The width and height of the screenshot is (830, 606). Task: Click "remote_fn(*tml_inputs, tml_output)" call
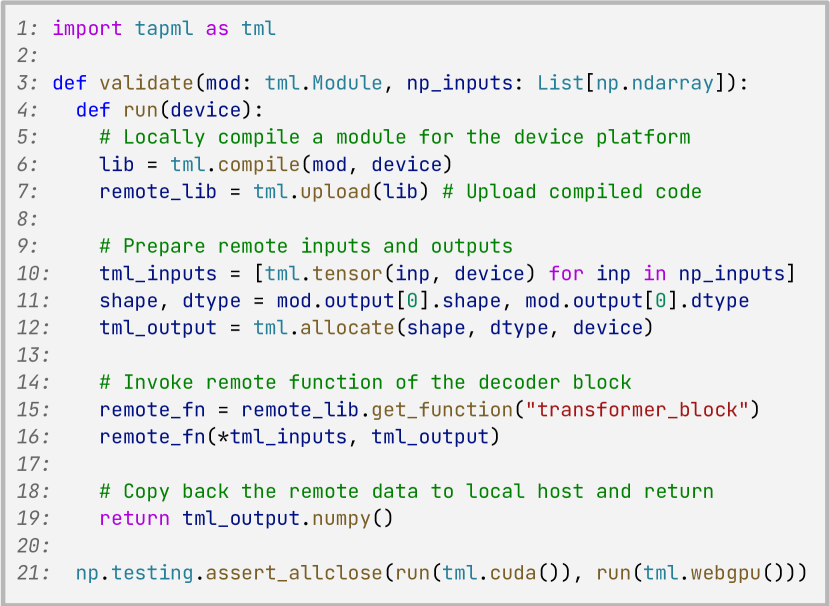pos(300,437)
